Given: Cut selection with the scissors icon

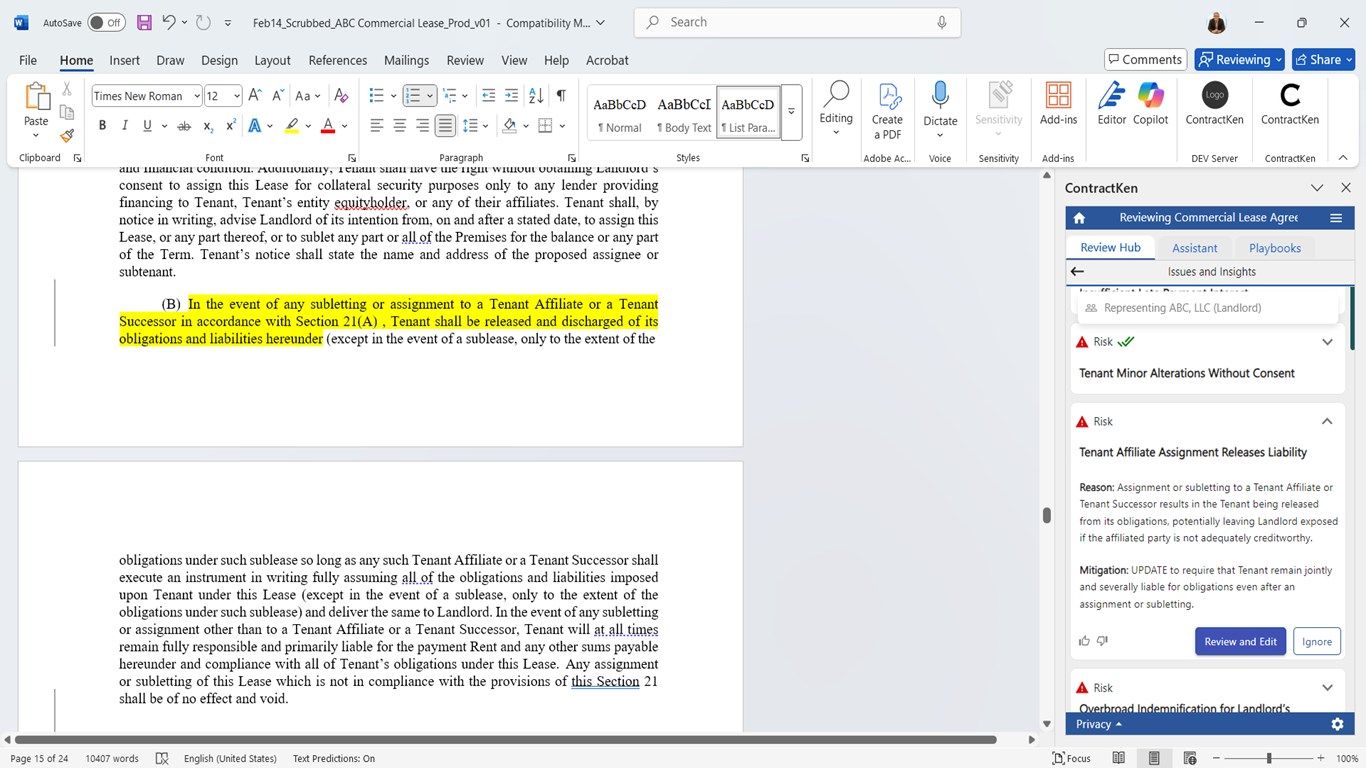Looking at the screenshot, I should pos(67,90).
